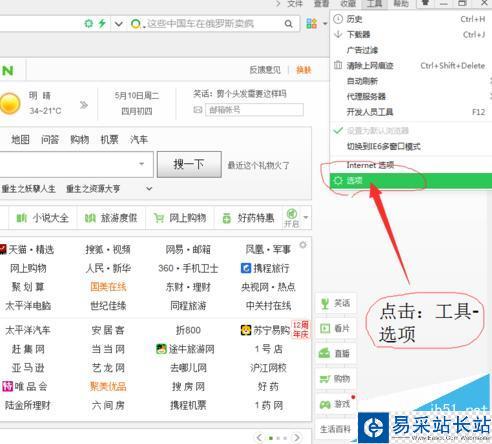
Task: Choose 清除上网痕迹 in the tools menu
Action: tap(411, 65)
